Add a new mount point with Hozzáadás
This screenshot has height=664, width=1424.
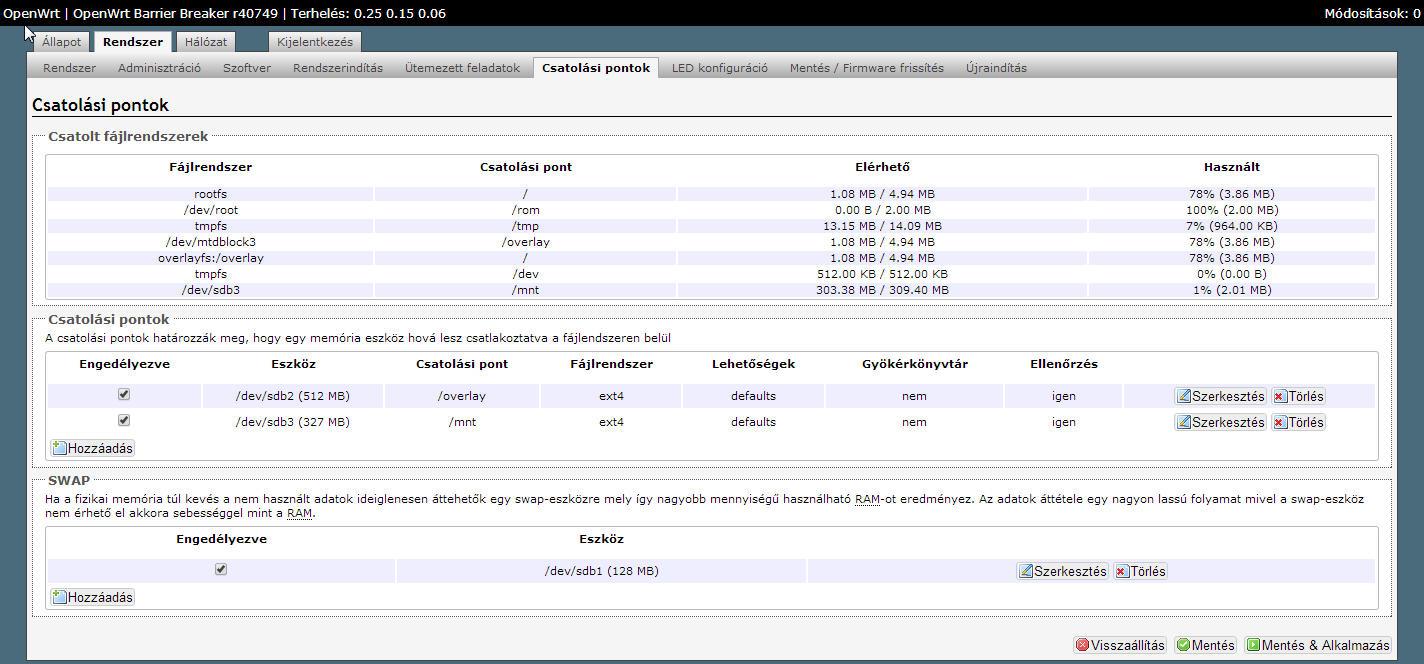click(92, 448)
